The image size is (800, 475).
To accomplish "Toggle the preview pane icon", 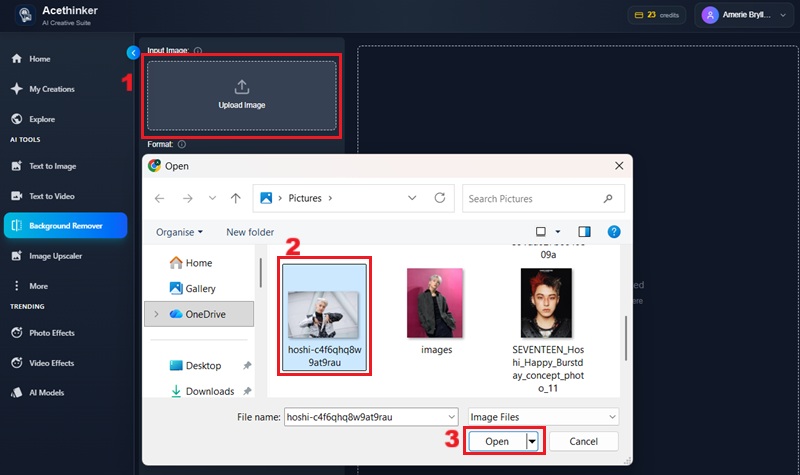I will (x=586, y=232).
